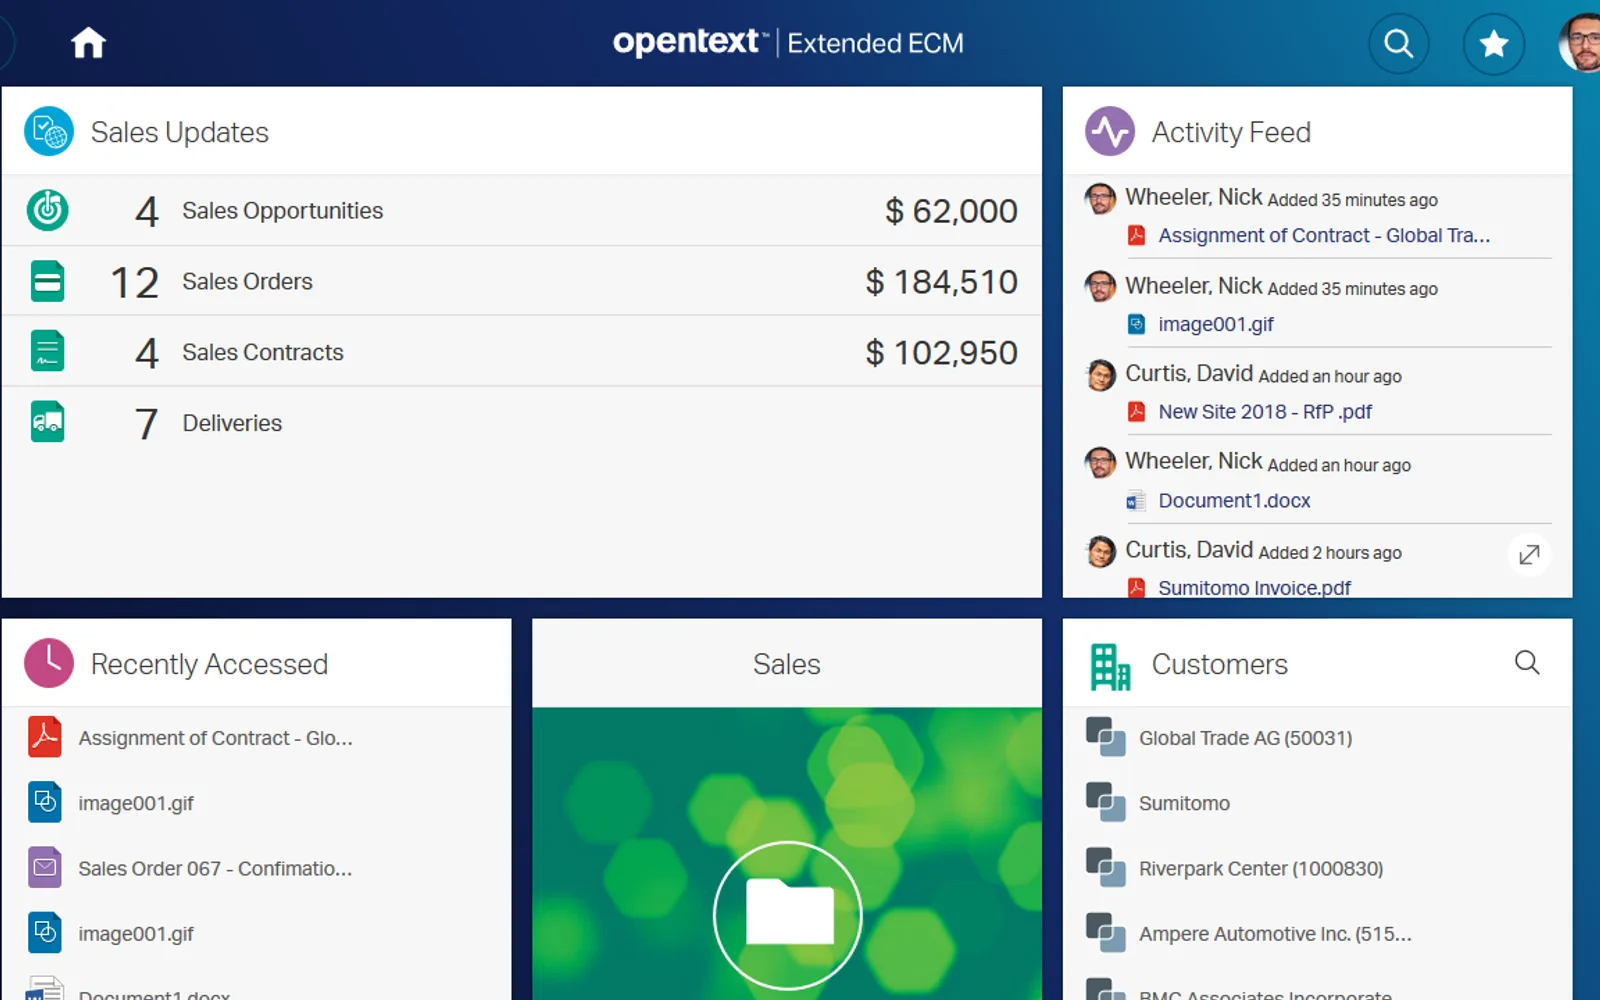Viewport: 1600px width, 1000px height.
Task: Open image001.gif link in Activity Feed
Action: coord(1215,324)
